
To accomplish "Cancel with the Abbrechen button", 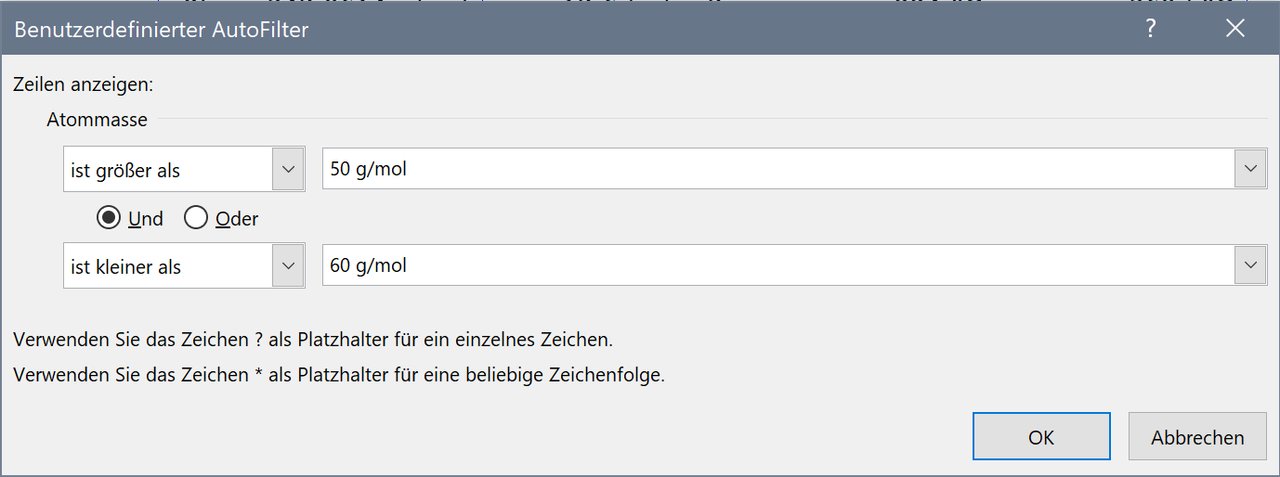I will (x=1197, y=437).
